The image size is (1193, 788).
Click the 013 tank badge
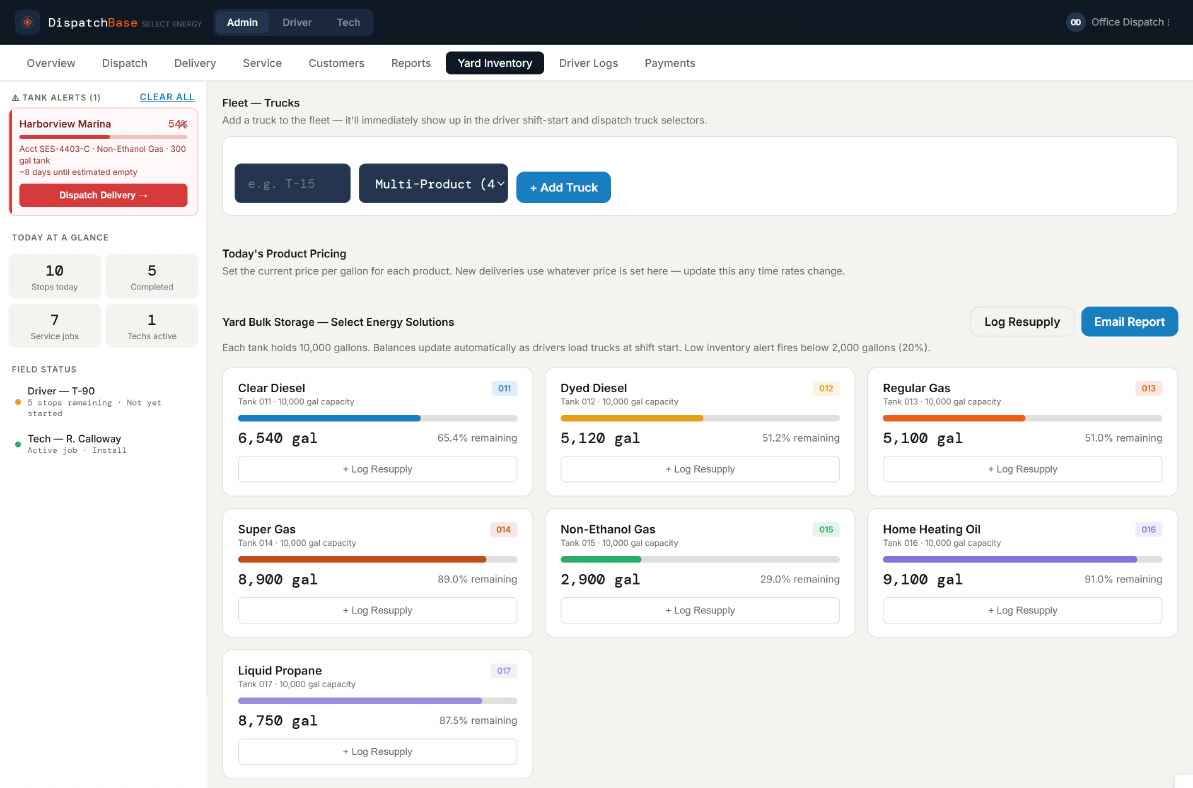point(1149,389)
